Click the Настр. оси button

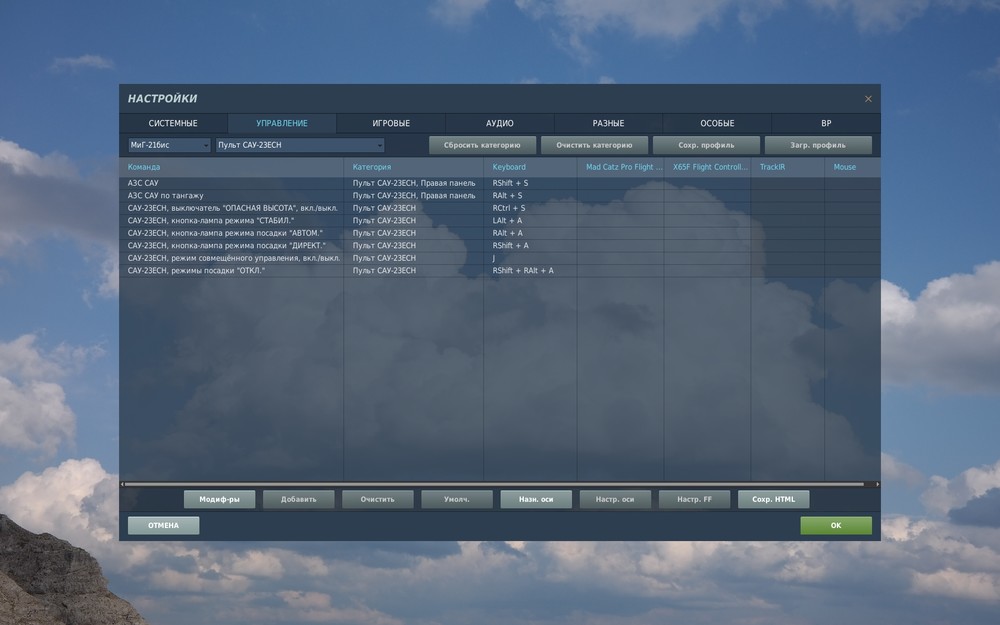tap(615, 499)
